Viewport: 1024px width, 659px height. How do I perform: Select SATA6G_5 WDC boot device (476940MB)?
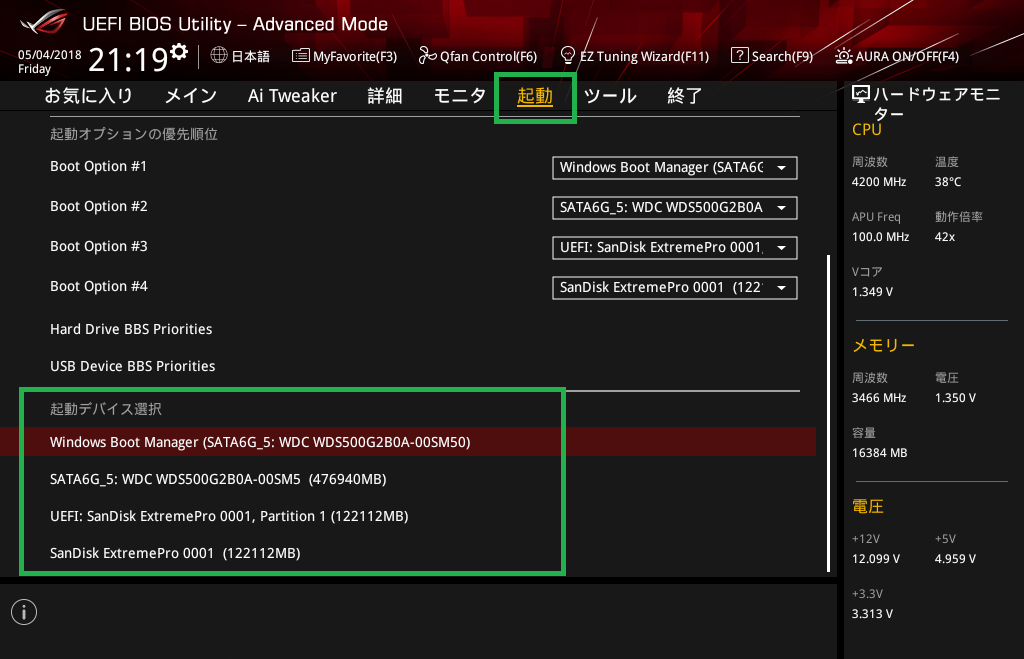[218, 479]
